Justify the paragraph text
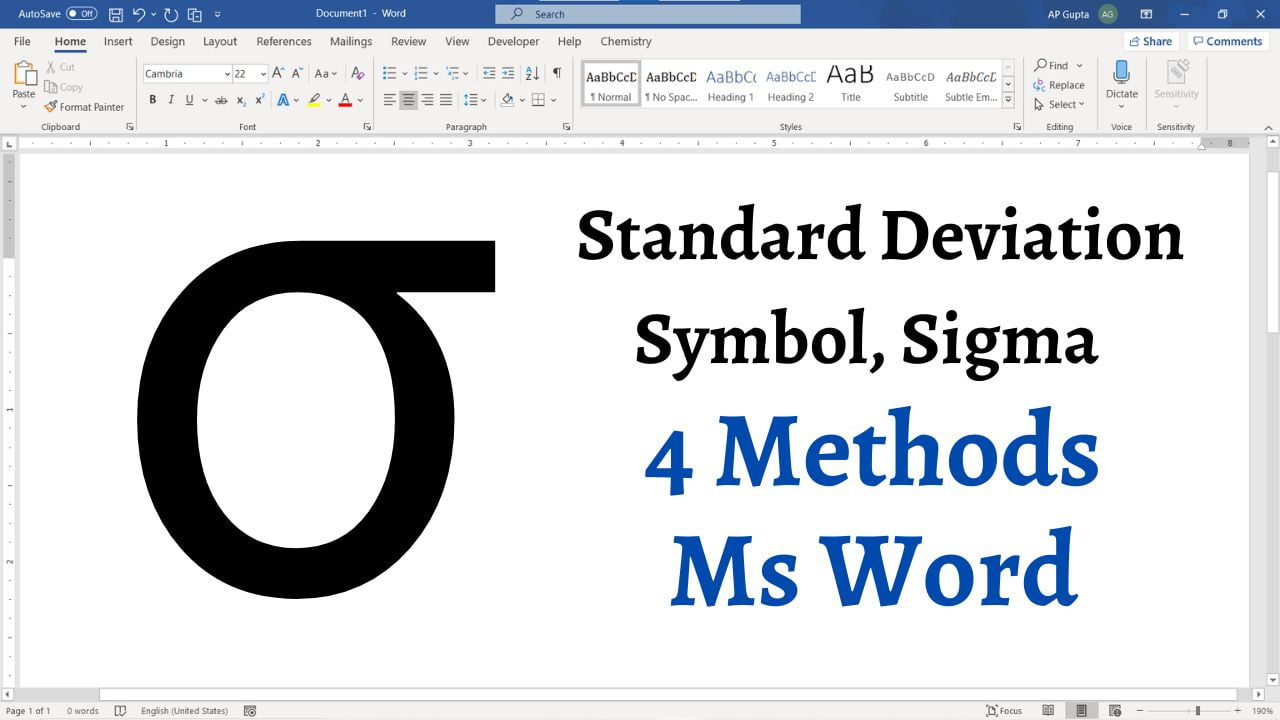 [x=446, y=100]
